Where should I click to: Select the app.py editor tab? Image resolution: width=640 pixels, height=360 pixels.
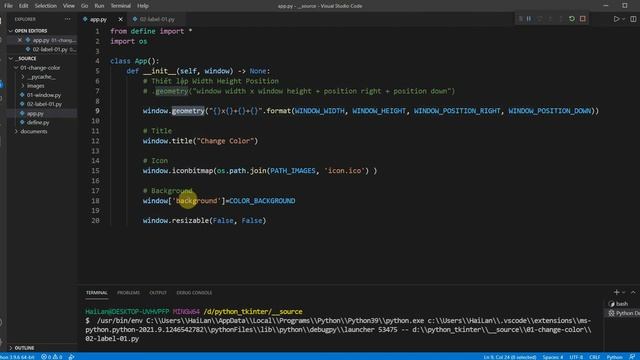pos(98,19)
